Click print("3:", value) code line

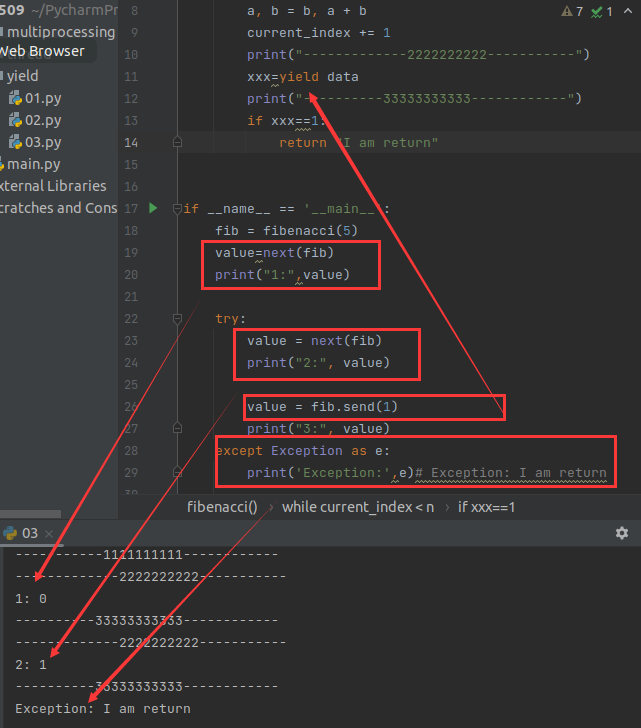click(x=318, y=429)
